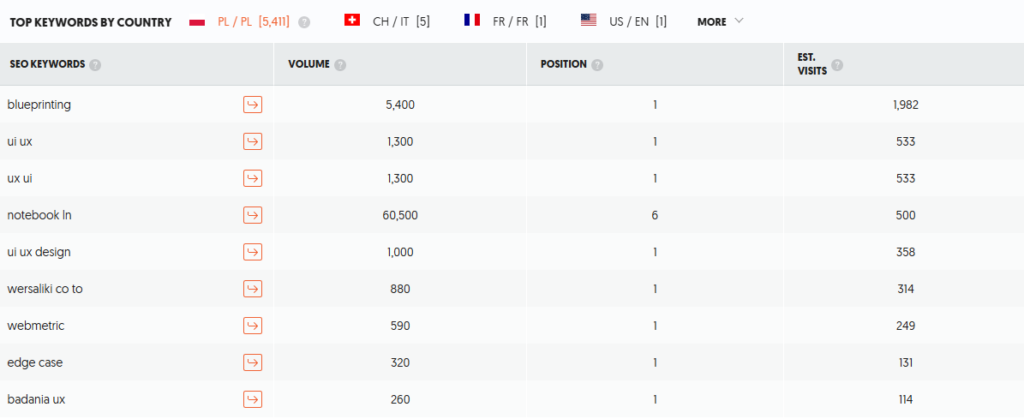Screen dimensions: 1024x419
Task: Open arrow icon for badania ux keyword
Action: (252, 400)
